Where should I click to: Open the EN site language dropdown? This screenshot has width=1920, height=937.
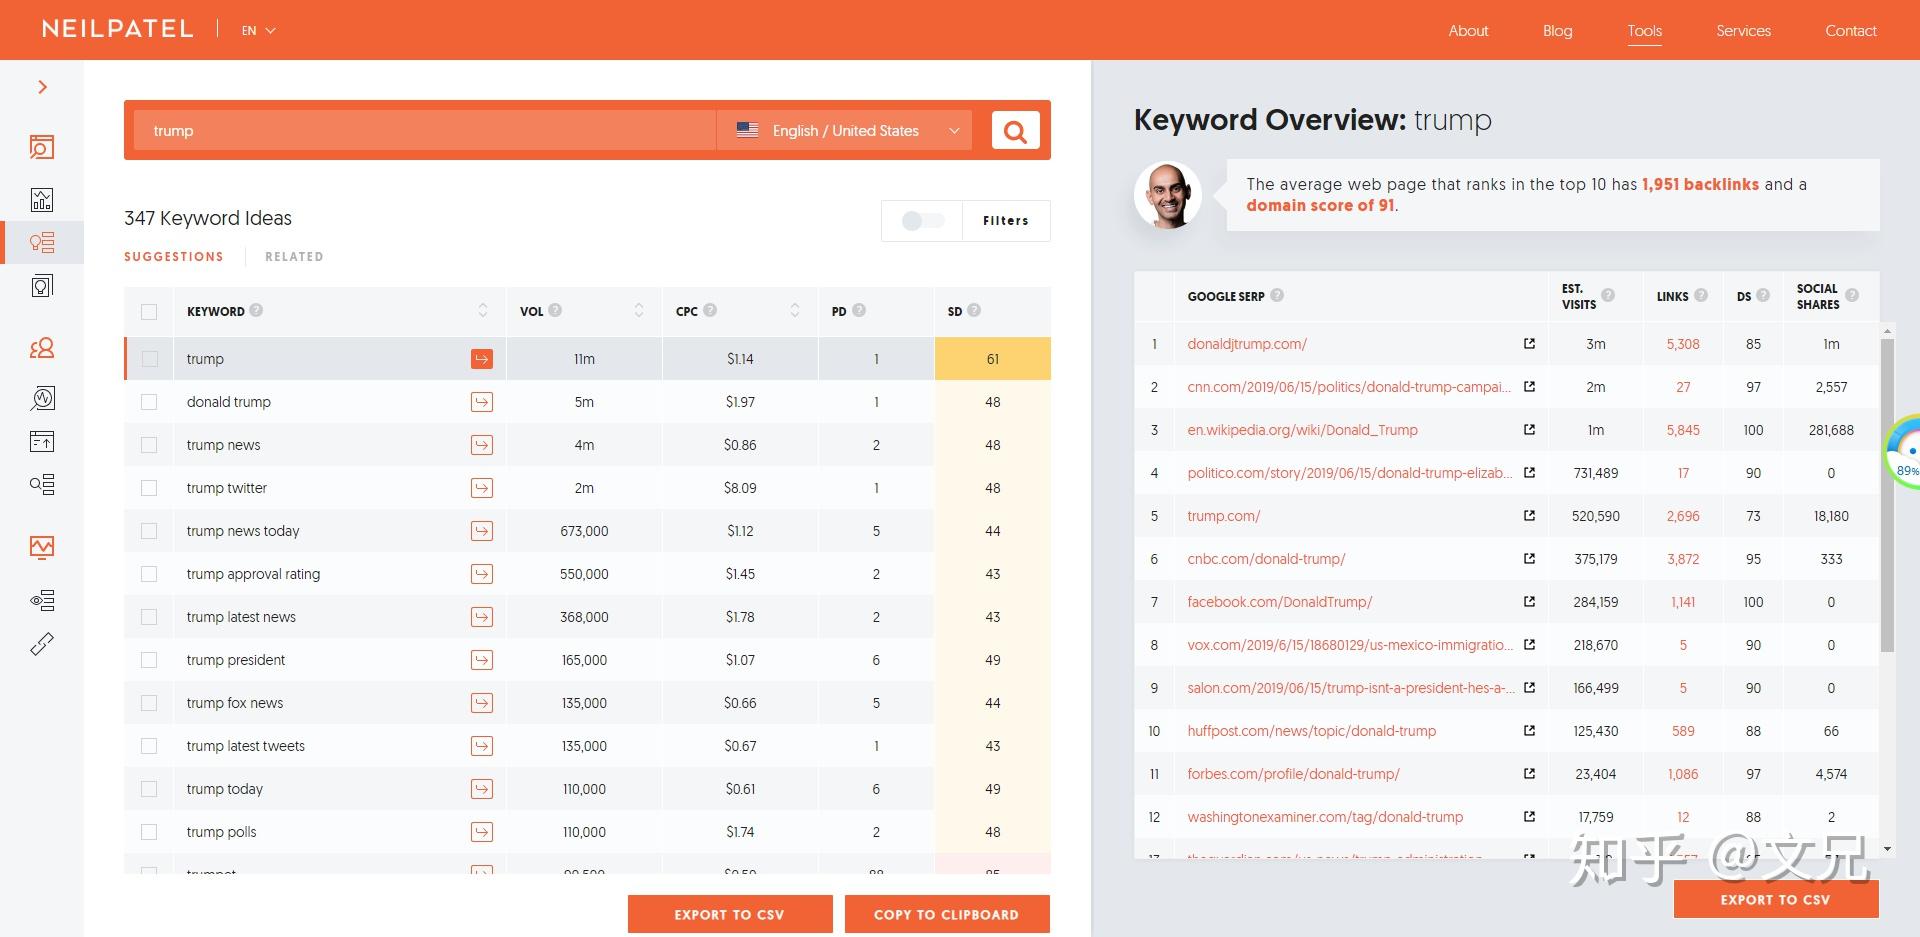click(258, 31)
